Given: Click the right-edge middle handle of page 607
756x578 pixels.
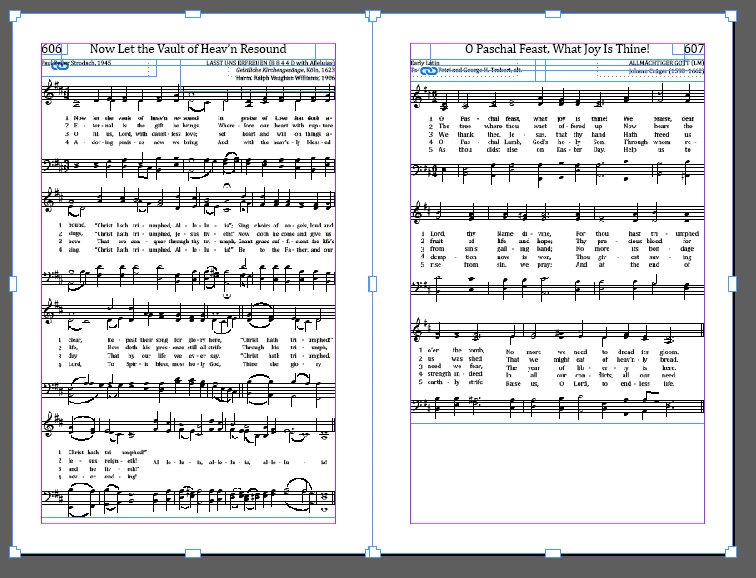Looking at the screenshot, I should [x=732, y=284].
